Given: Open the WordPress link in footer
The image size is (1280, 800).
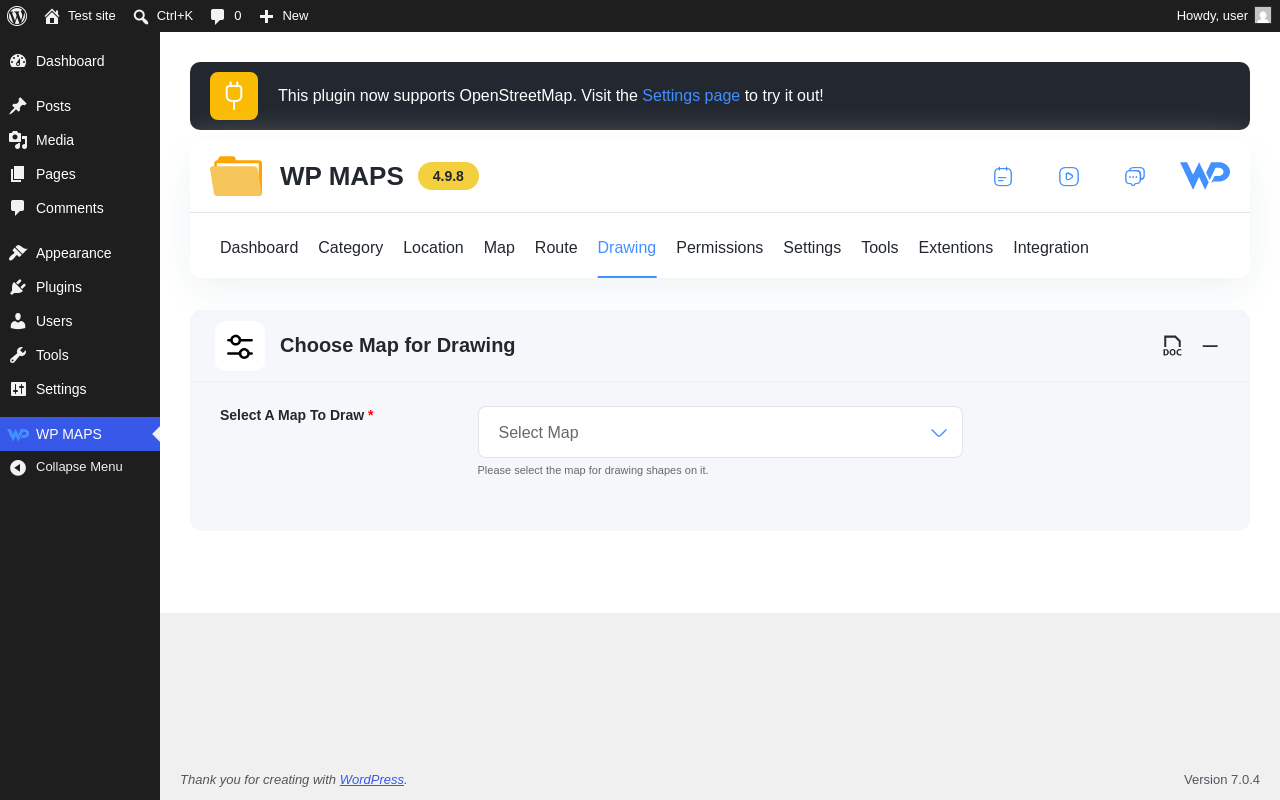Looking at the screenshot, I should (372, 779).
